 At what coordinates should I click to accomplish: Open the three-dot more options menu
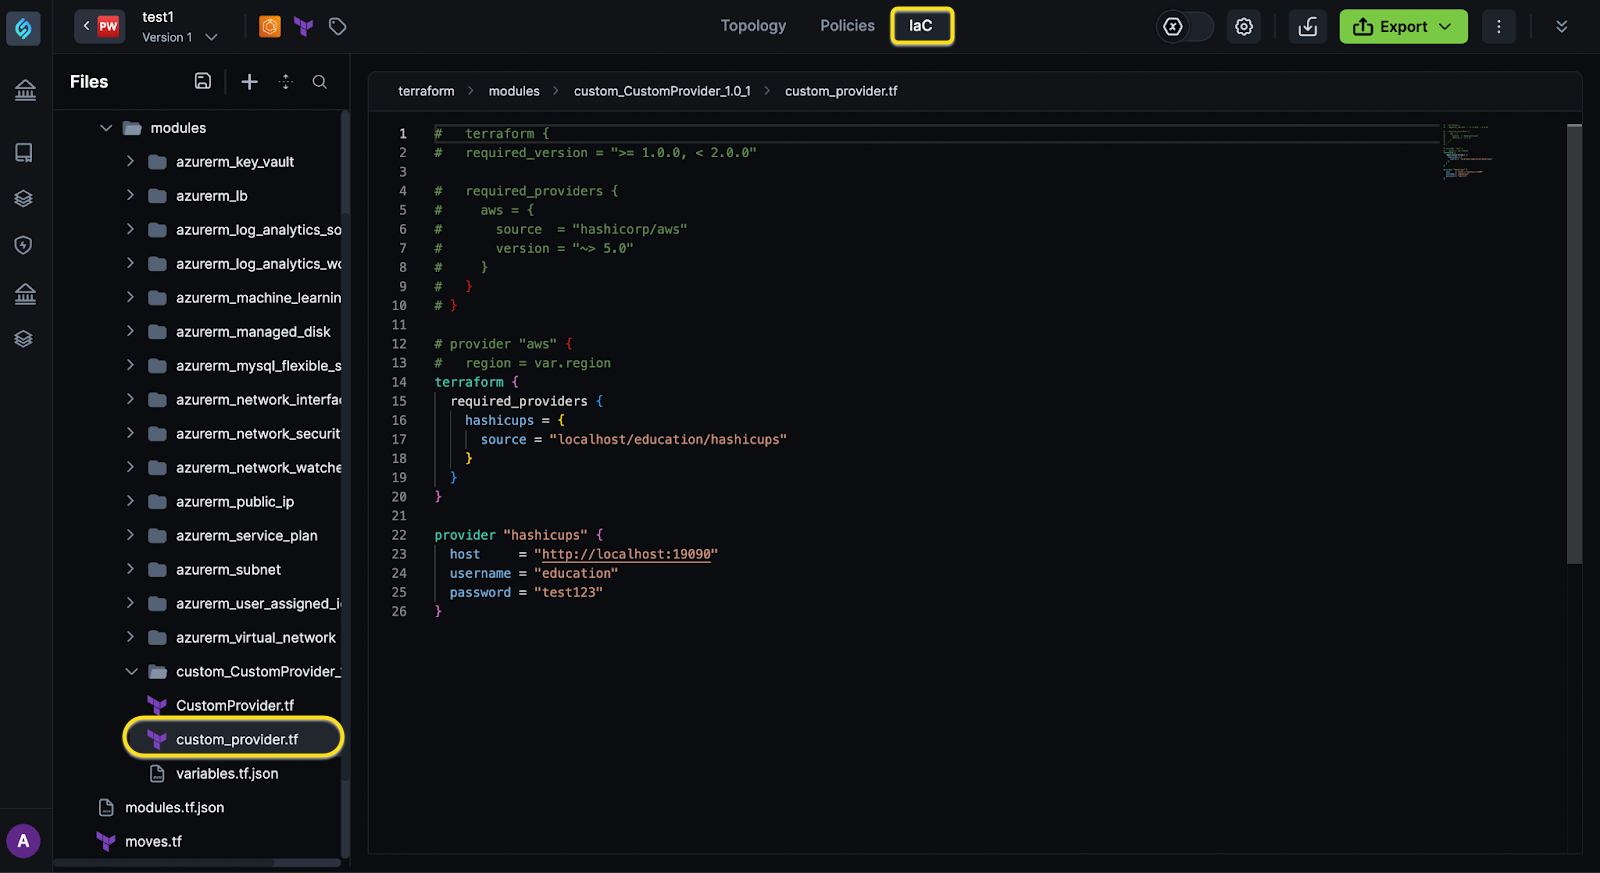pyautogui.click(x=1498, y=27)
